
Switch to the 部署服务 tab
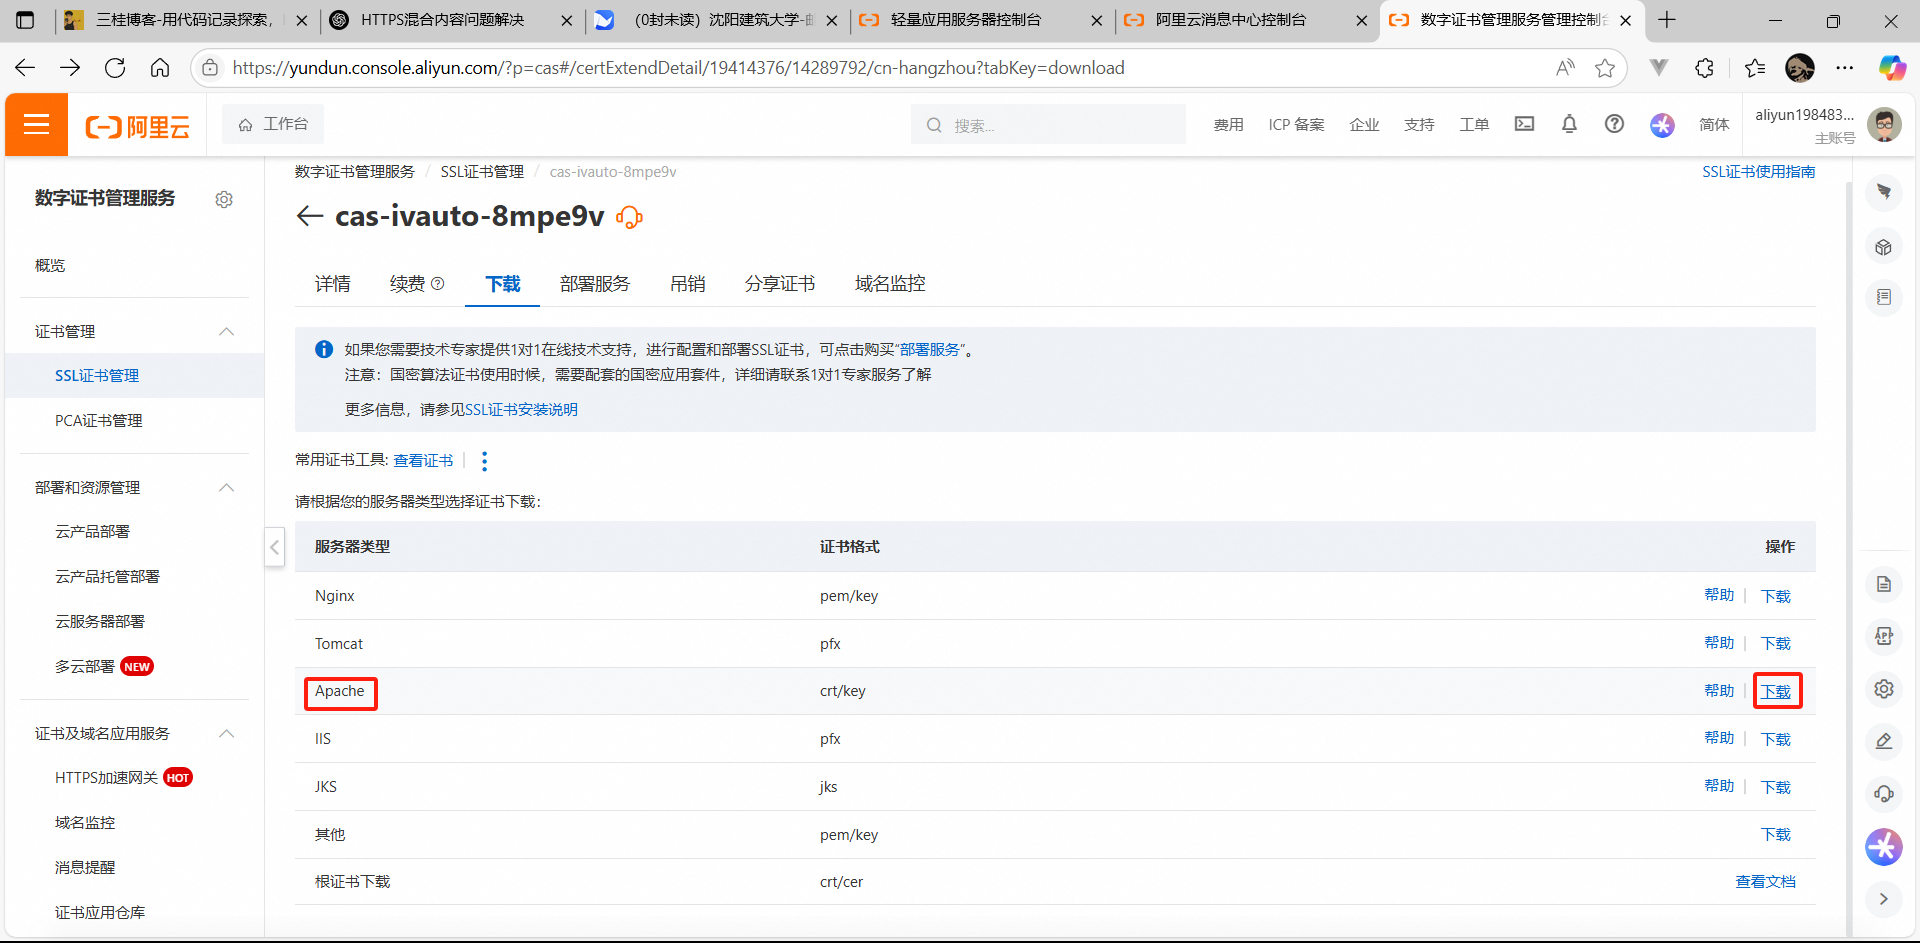click(x=594, y=284)
